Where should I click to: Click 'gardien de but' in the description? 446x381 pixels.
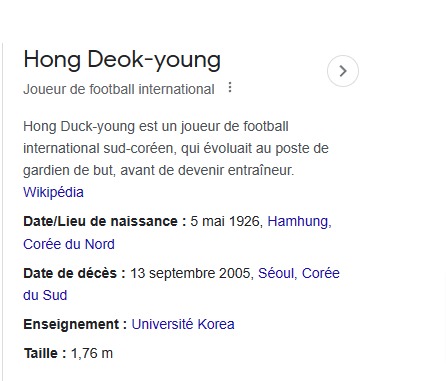click(x=69, y=170)
